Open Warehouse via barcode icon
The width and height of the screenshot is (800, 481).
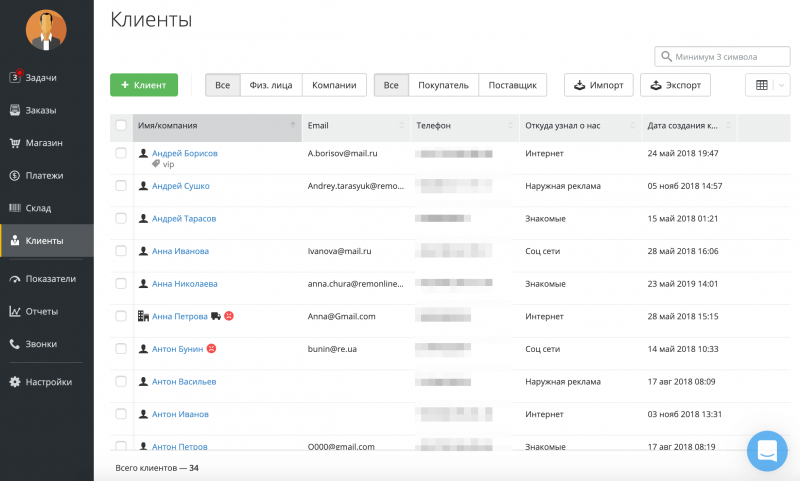(15, 208)
